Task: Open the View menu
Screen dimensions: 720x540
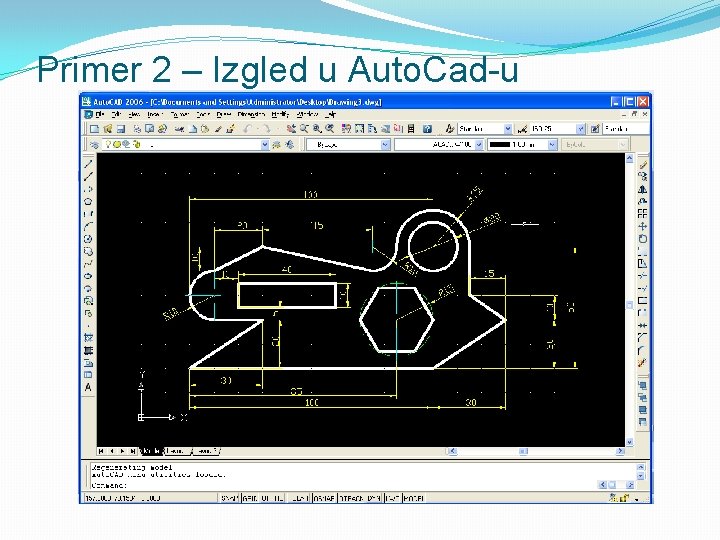Action: [134, 114]
